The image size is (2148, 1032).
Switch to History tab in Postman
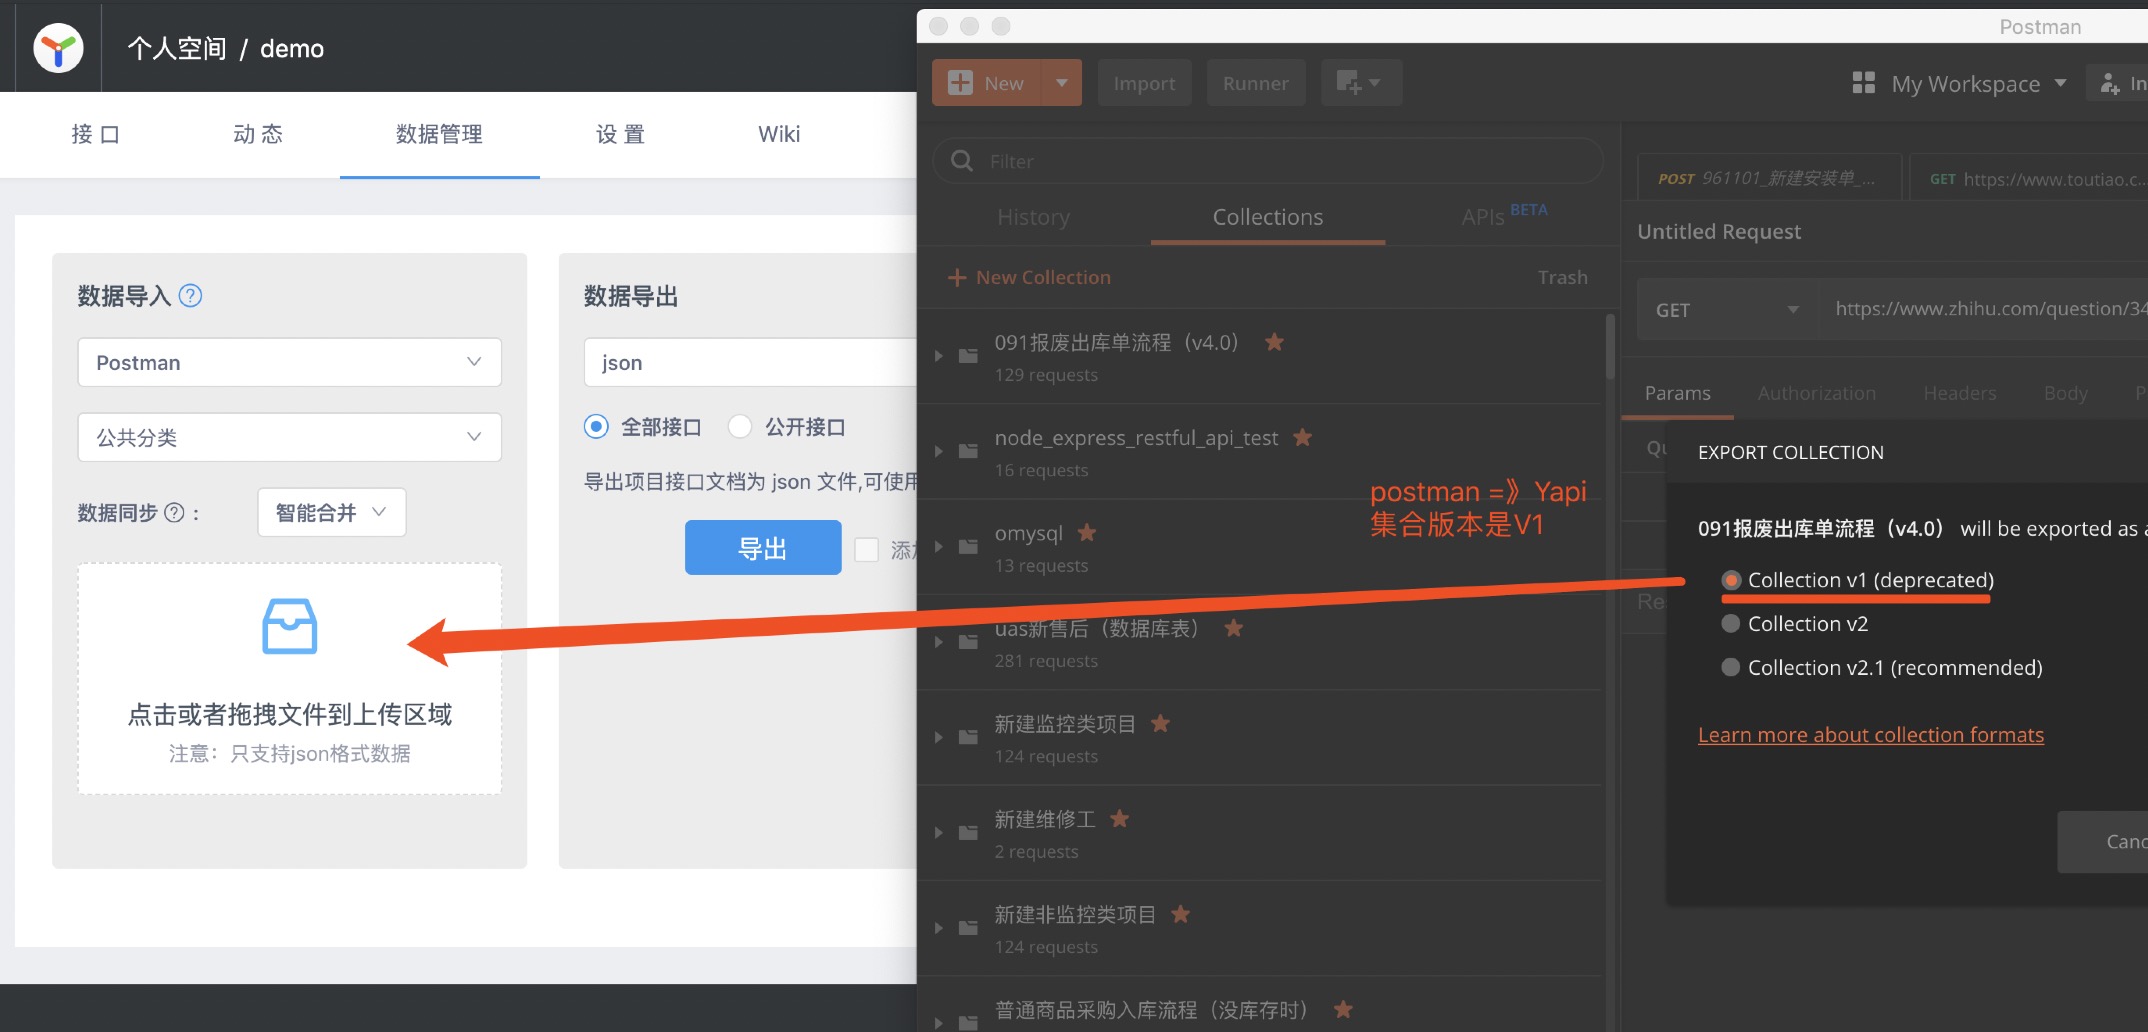point(1034,217)
